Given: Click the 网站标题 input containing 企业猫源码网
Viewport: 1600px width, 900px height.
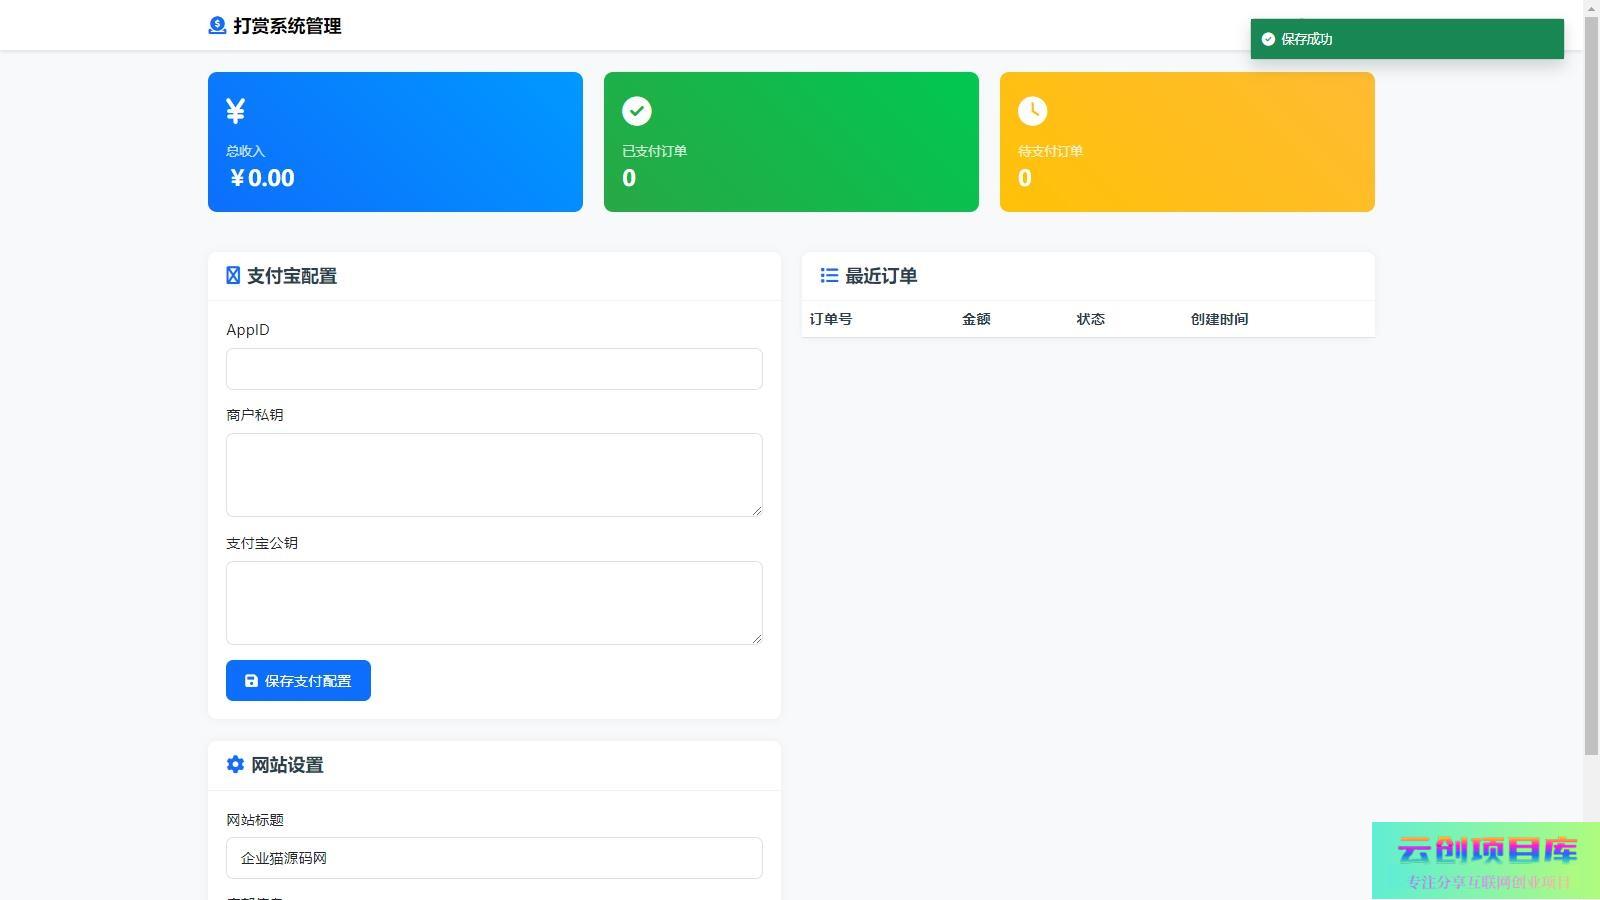Looking at the screenshot, I should [494, 858].
